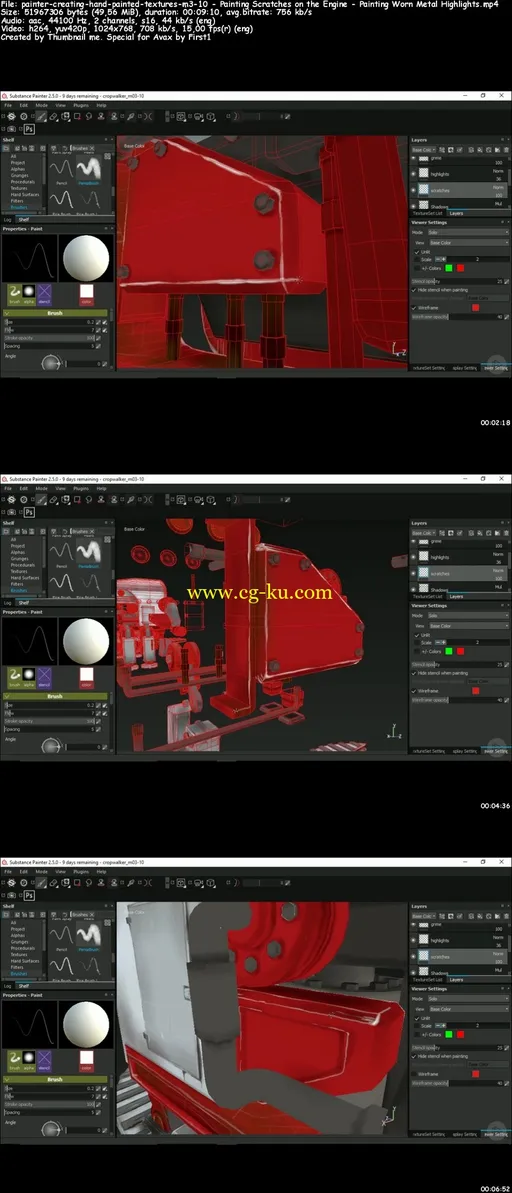Switch to TextureSet List tab in 00:04:36 frame
This screenshot has height=1193, width=512.
tap(428, 596)
